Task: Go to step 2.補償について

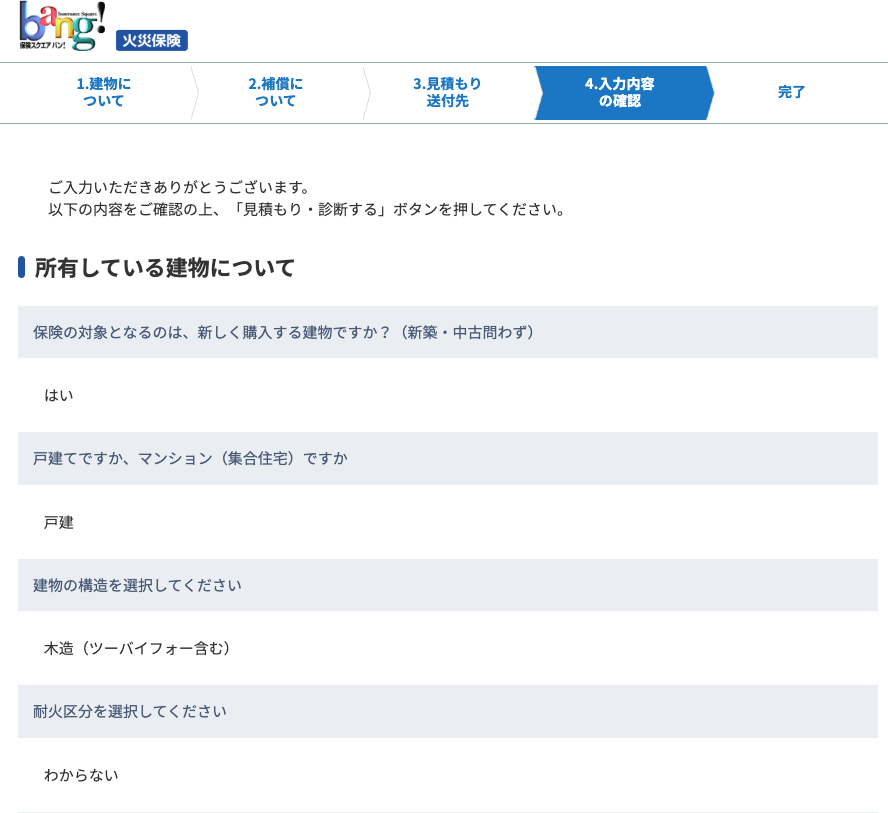Action: coord(275,92)
